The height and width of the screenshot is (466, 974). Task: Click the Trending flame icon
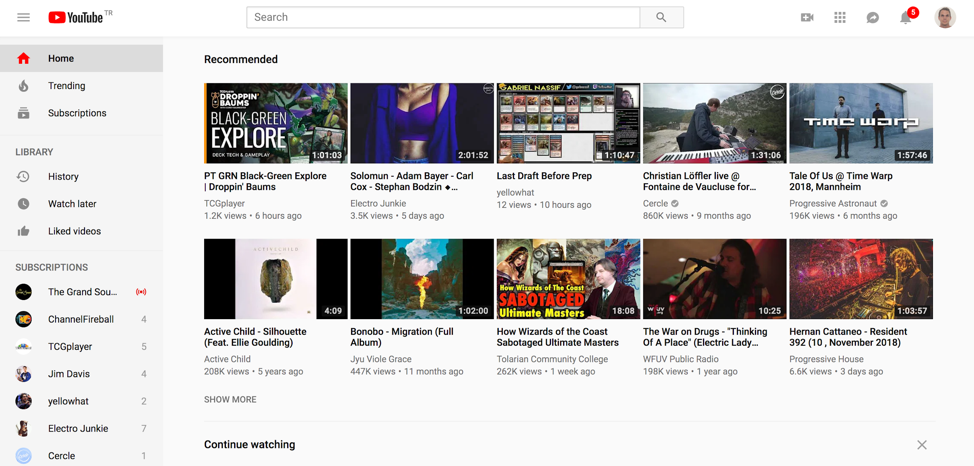(x=24, y=86)
